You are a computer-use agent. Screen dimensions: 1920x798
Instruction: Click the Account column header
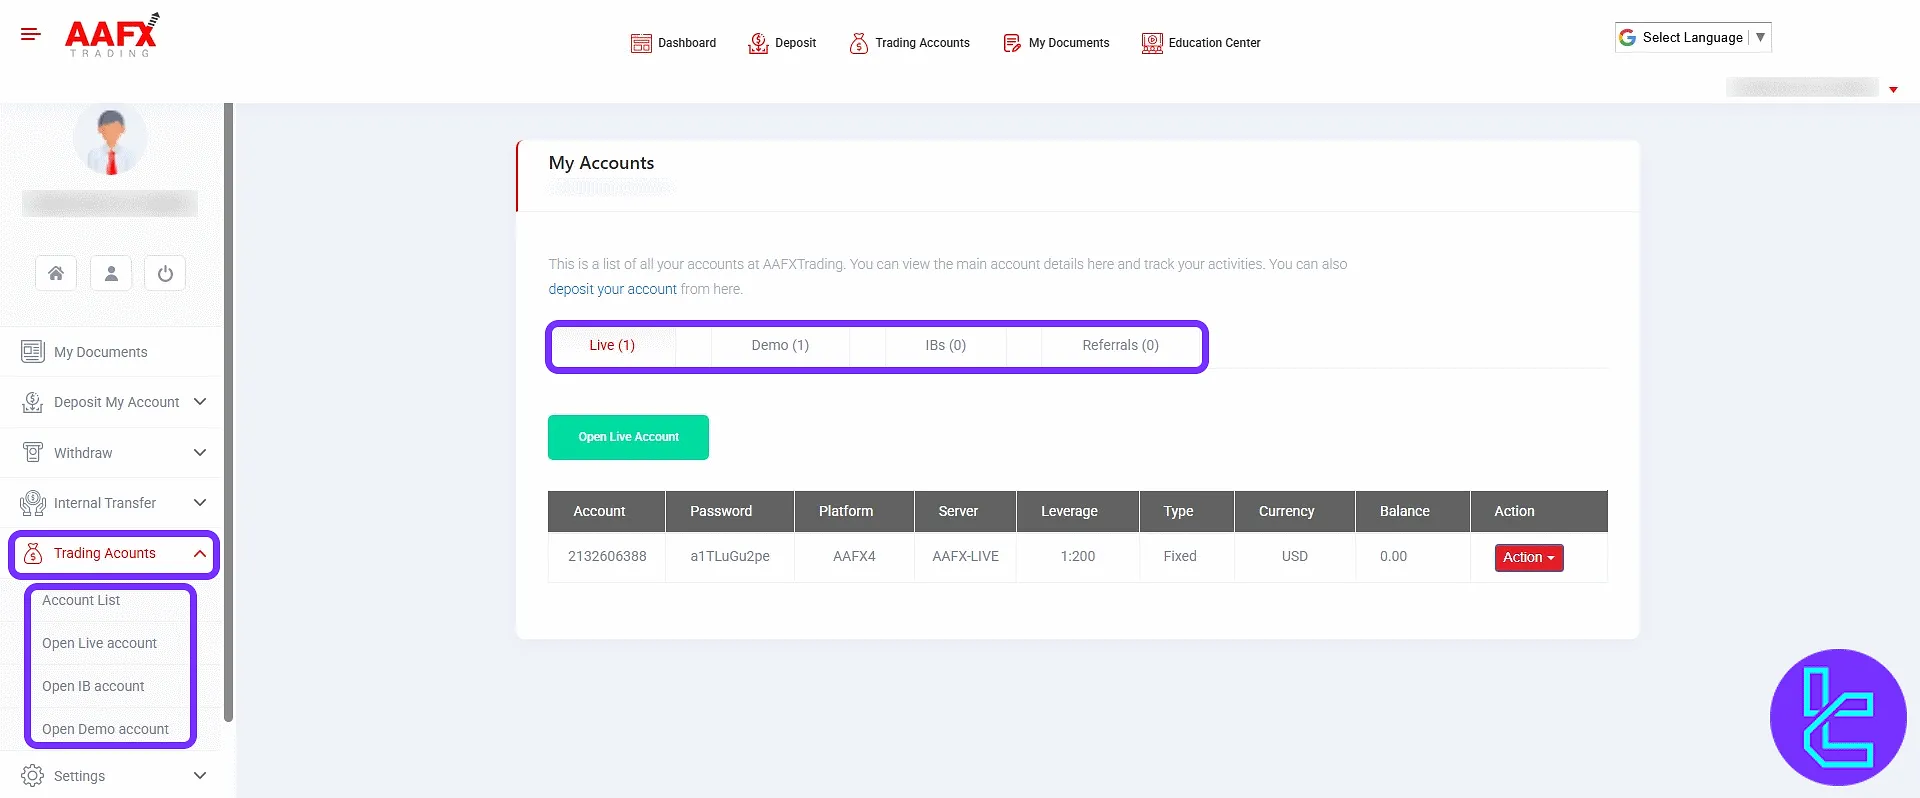tap(606, 511)
